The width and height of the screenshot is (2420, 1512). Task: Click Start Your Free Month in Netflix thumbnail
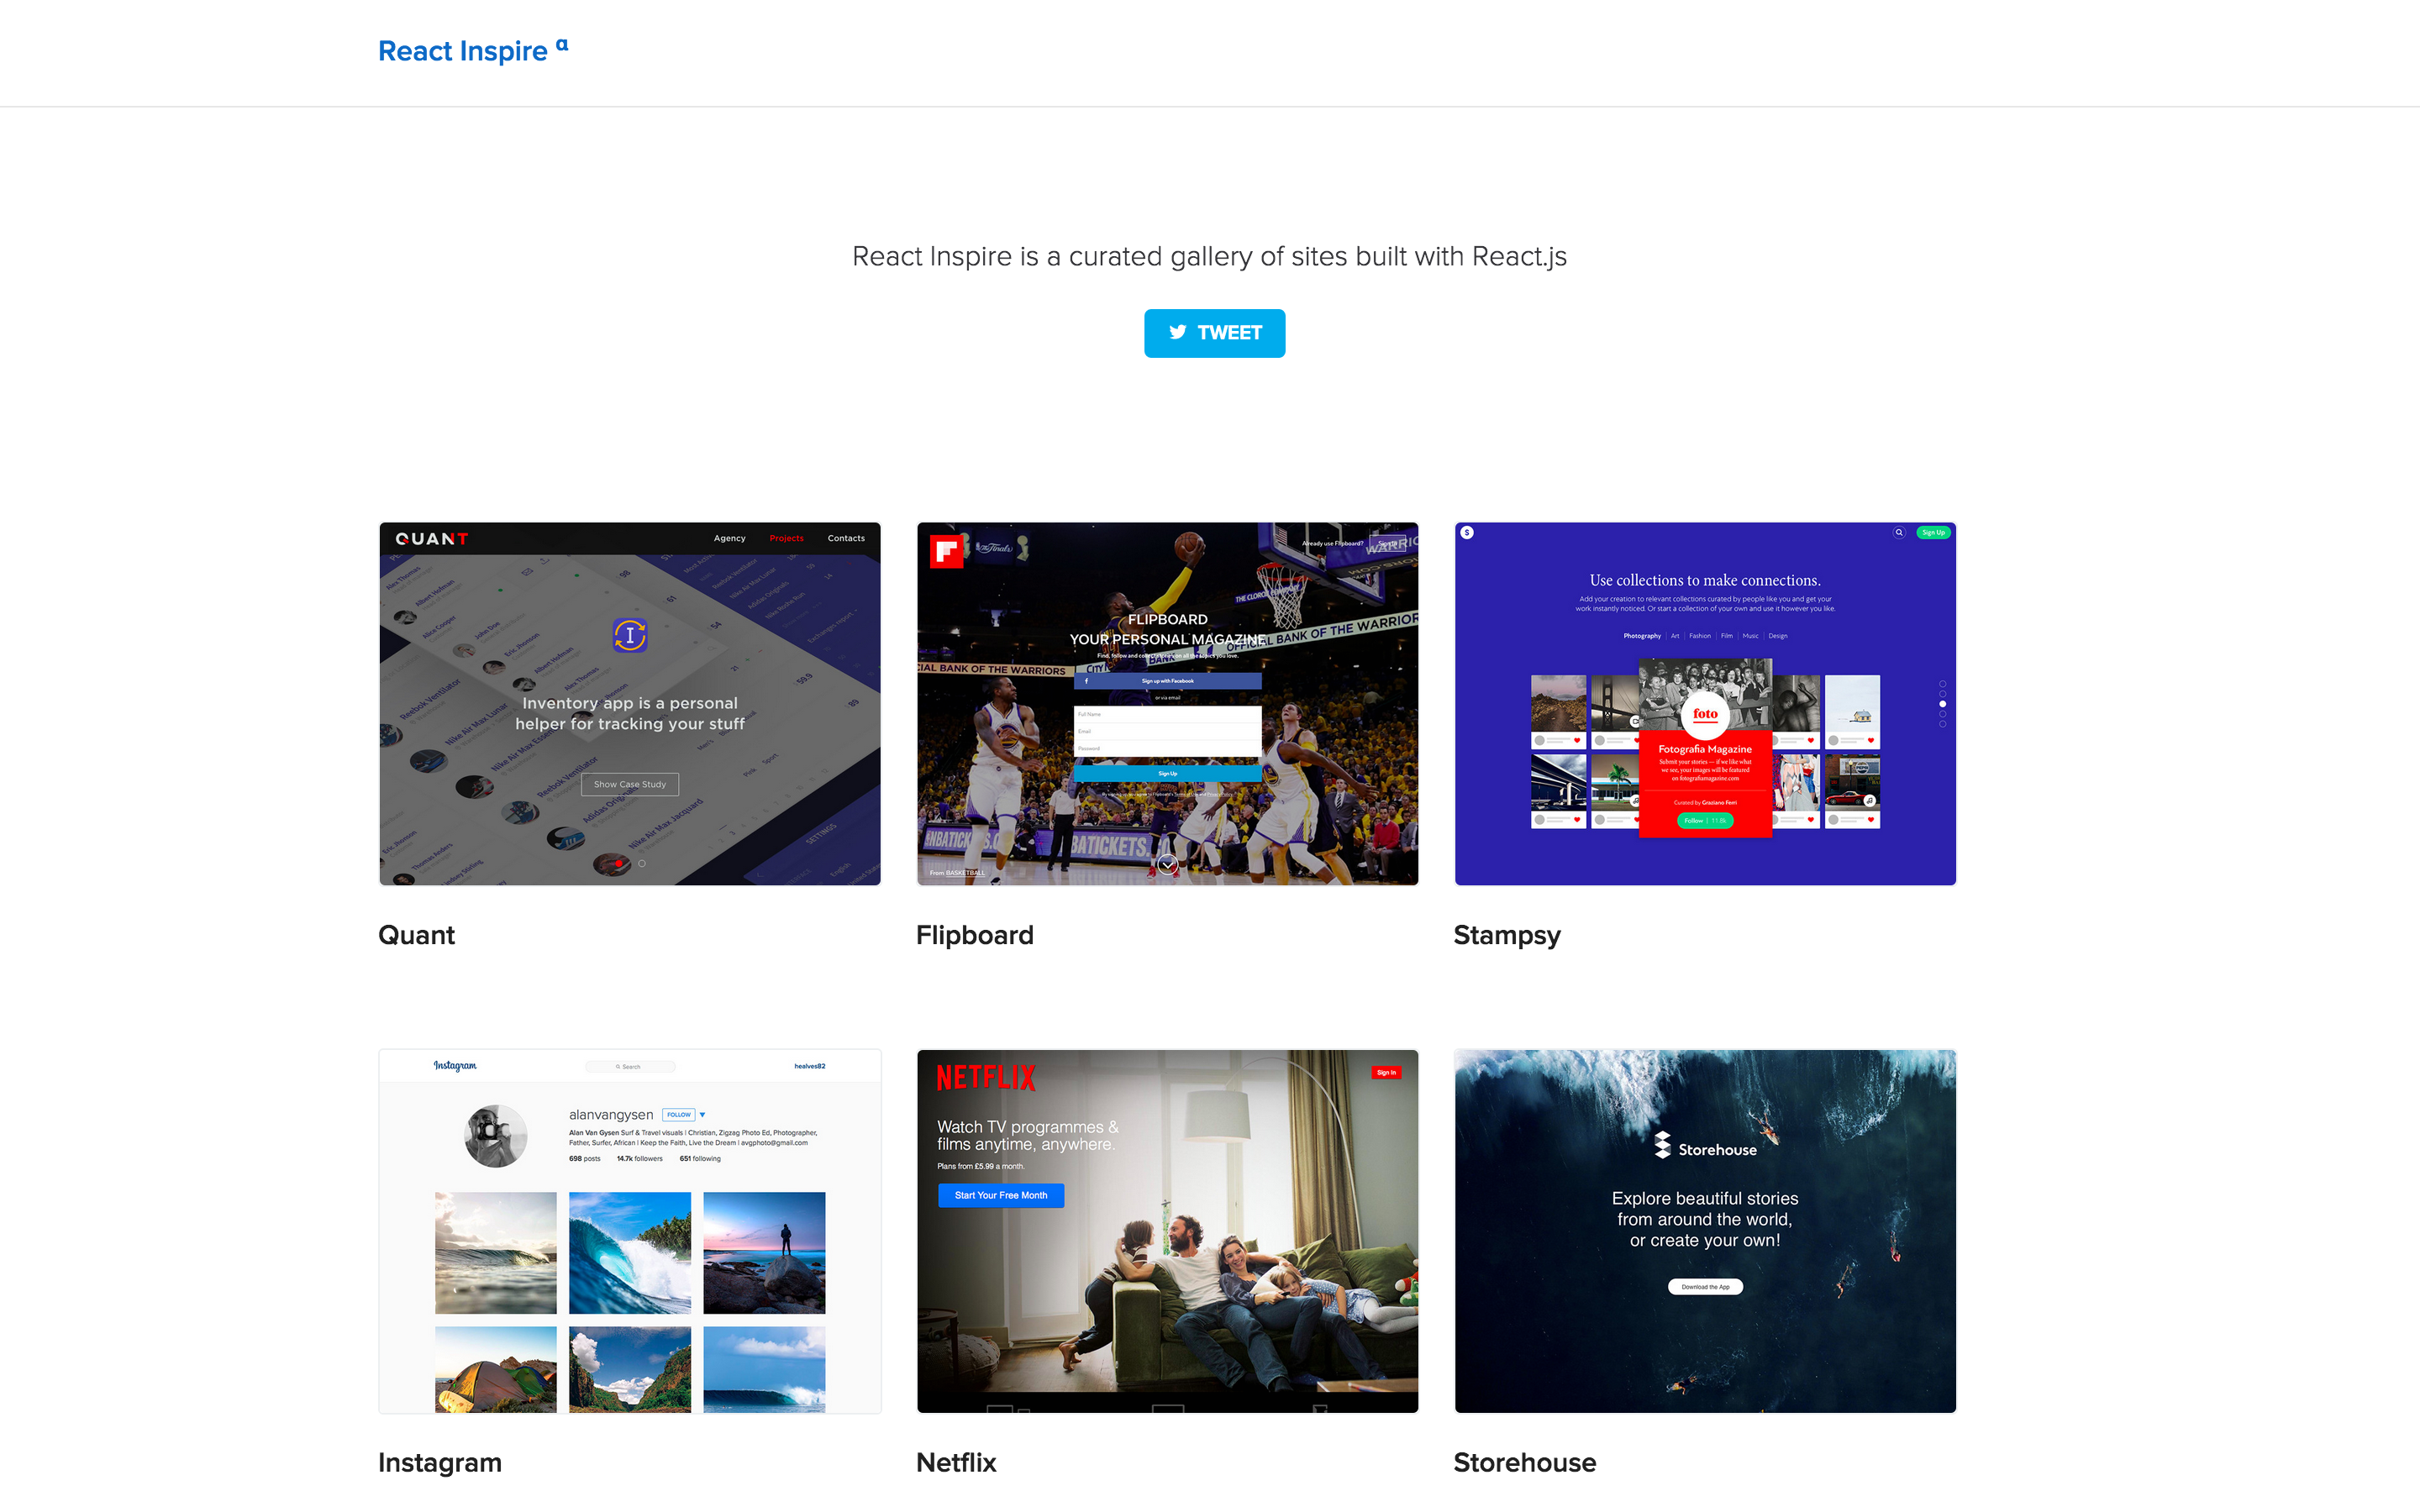1000,1195
